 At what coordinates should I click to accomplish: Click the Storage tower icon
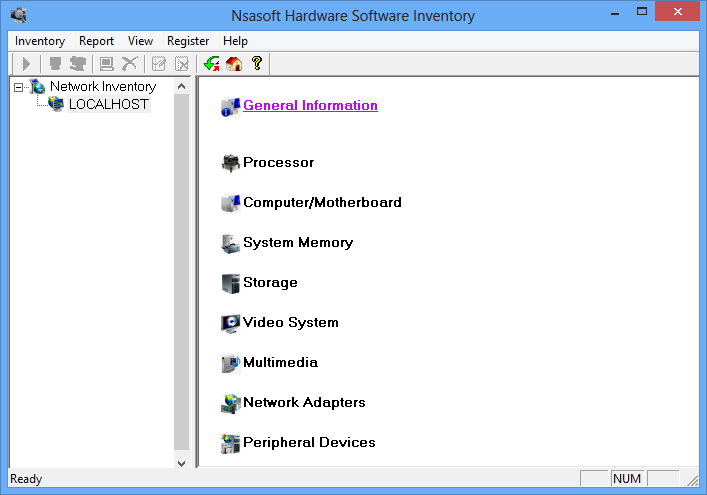(x=230, y=284)
